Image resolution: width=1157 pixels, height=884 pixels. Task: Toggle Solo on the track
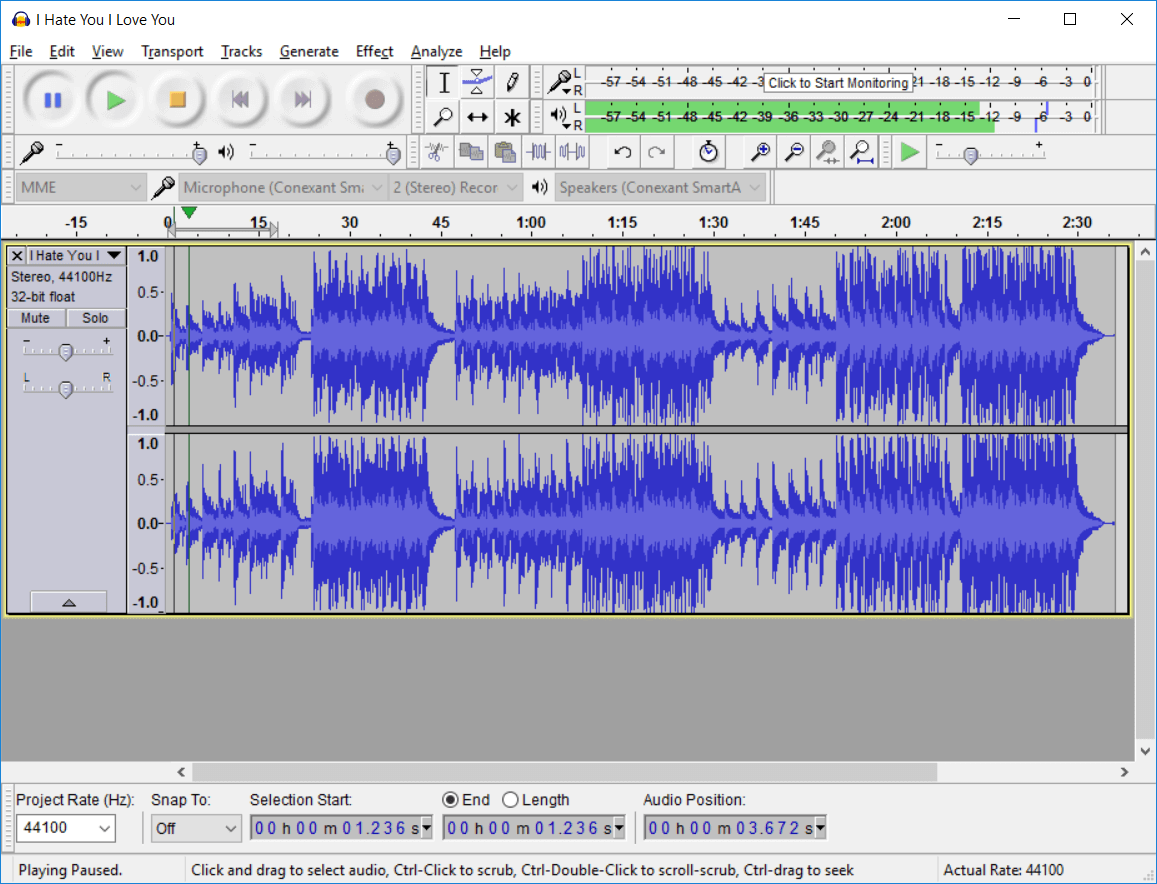95,318
